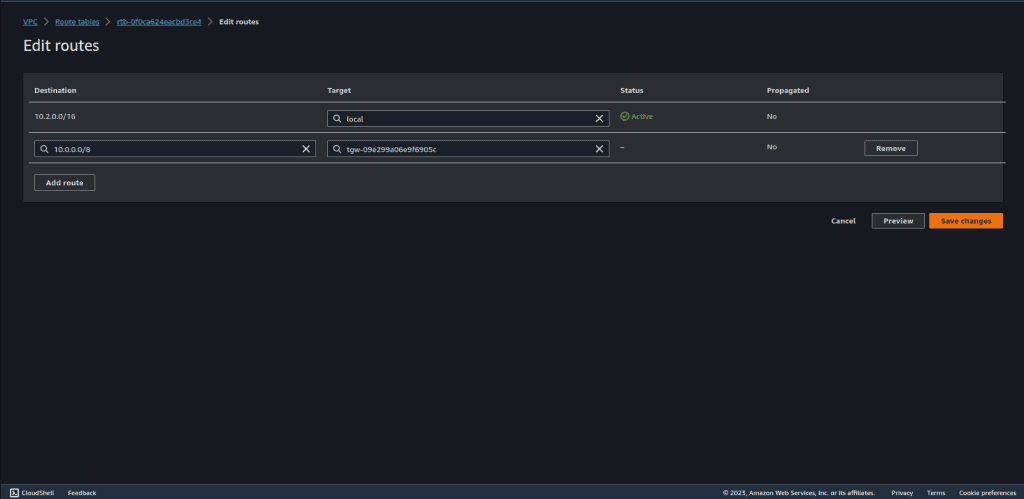Click the green Active status icon
This screenshot has height=499, width=1024.
[625, 116]
